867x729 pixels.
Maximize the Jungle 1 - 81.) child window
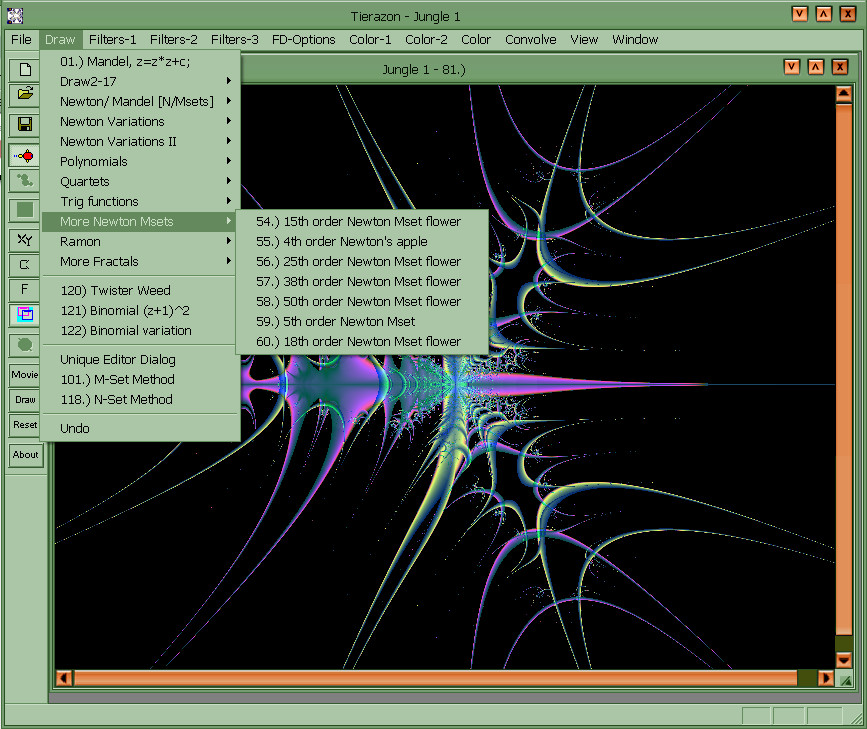(816, 67)
